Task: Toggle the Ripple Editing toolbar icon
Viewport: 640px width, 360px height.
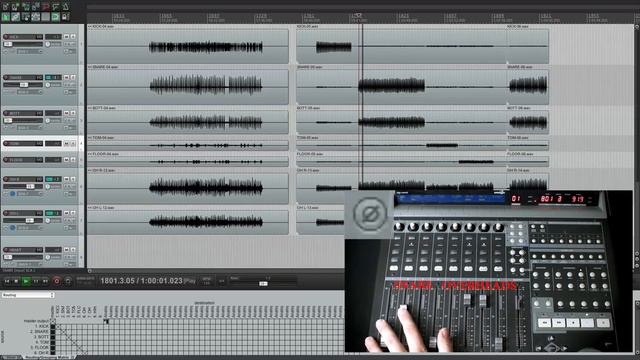Action: click(x=25, y=17)
